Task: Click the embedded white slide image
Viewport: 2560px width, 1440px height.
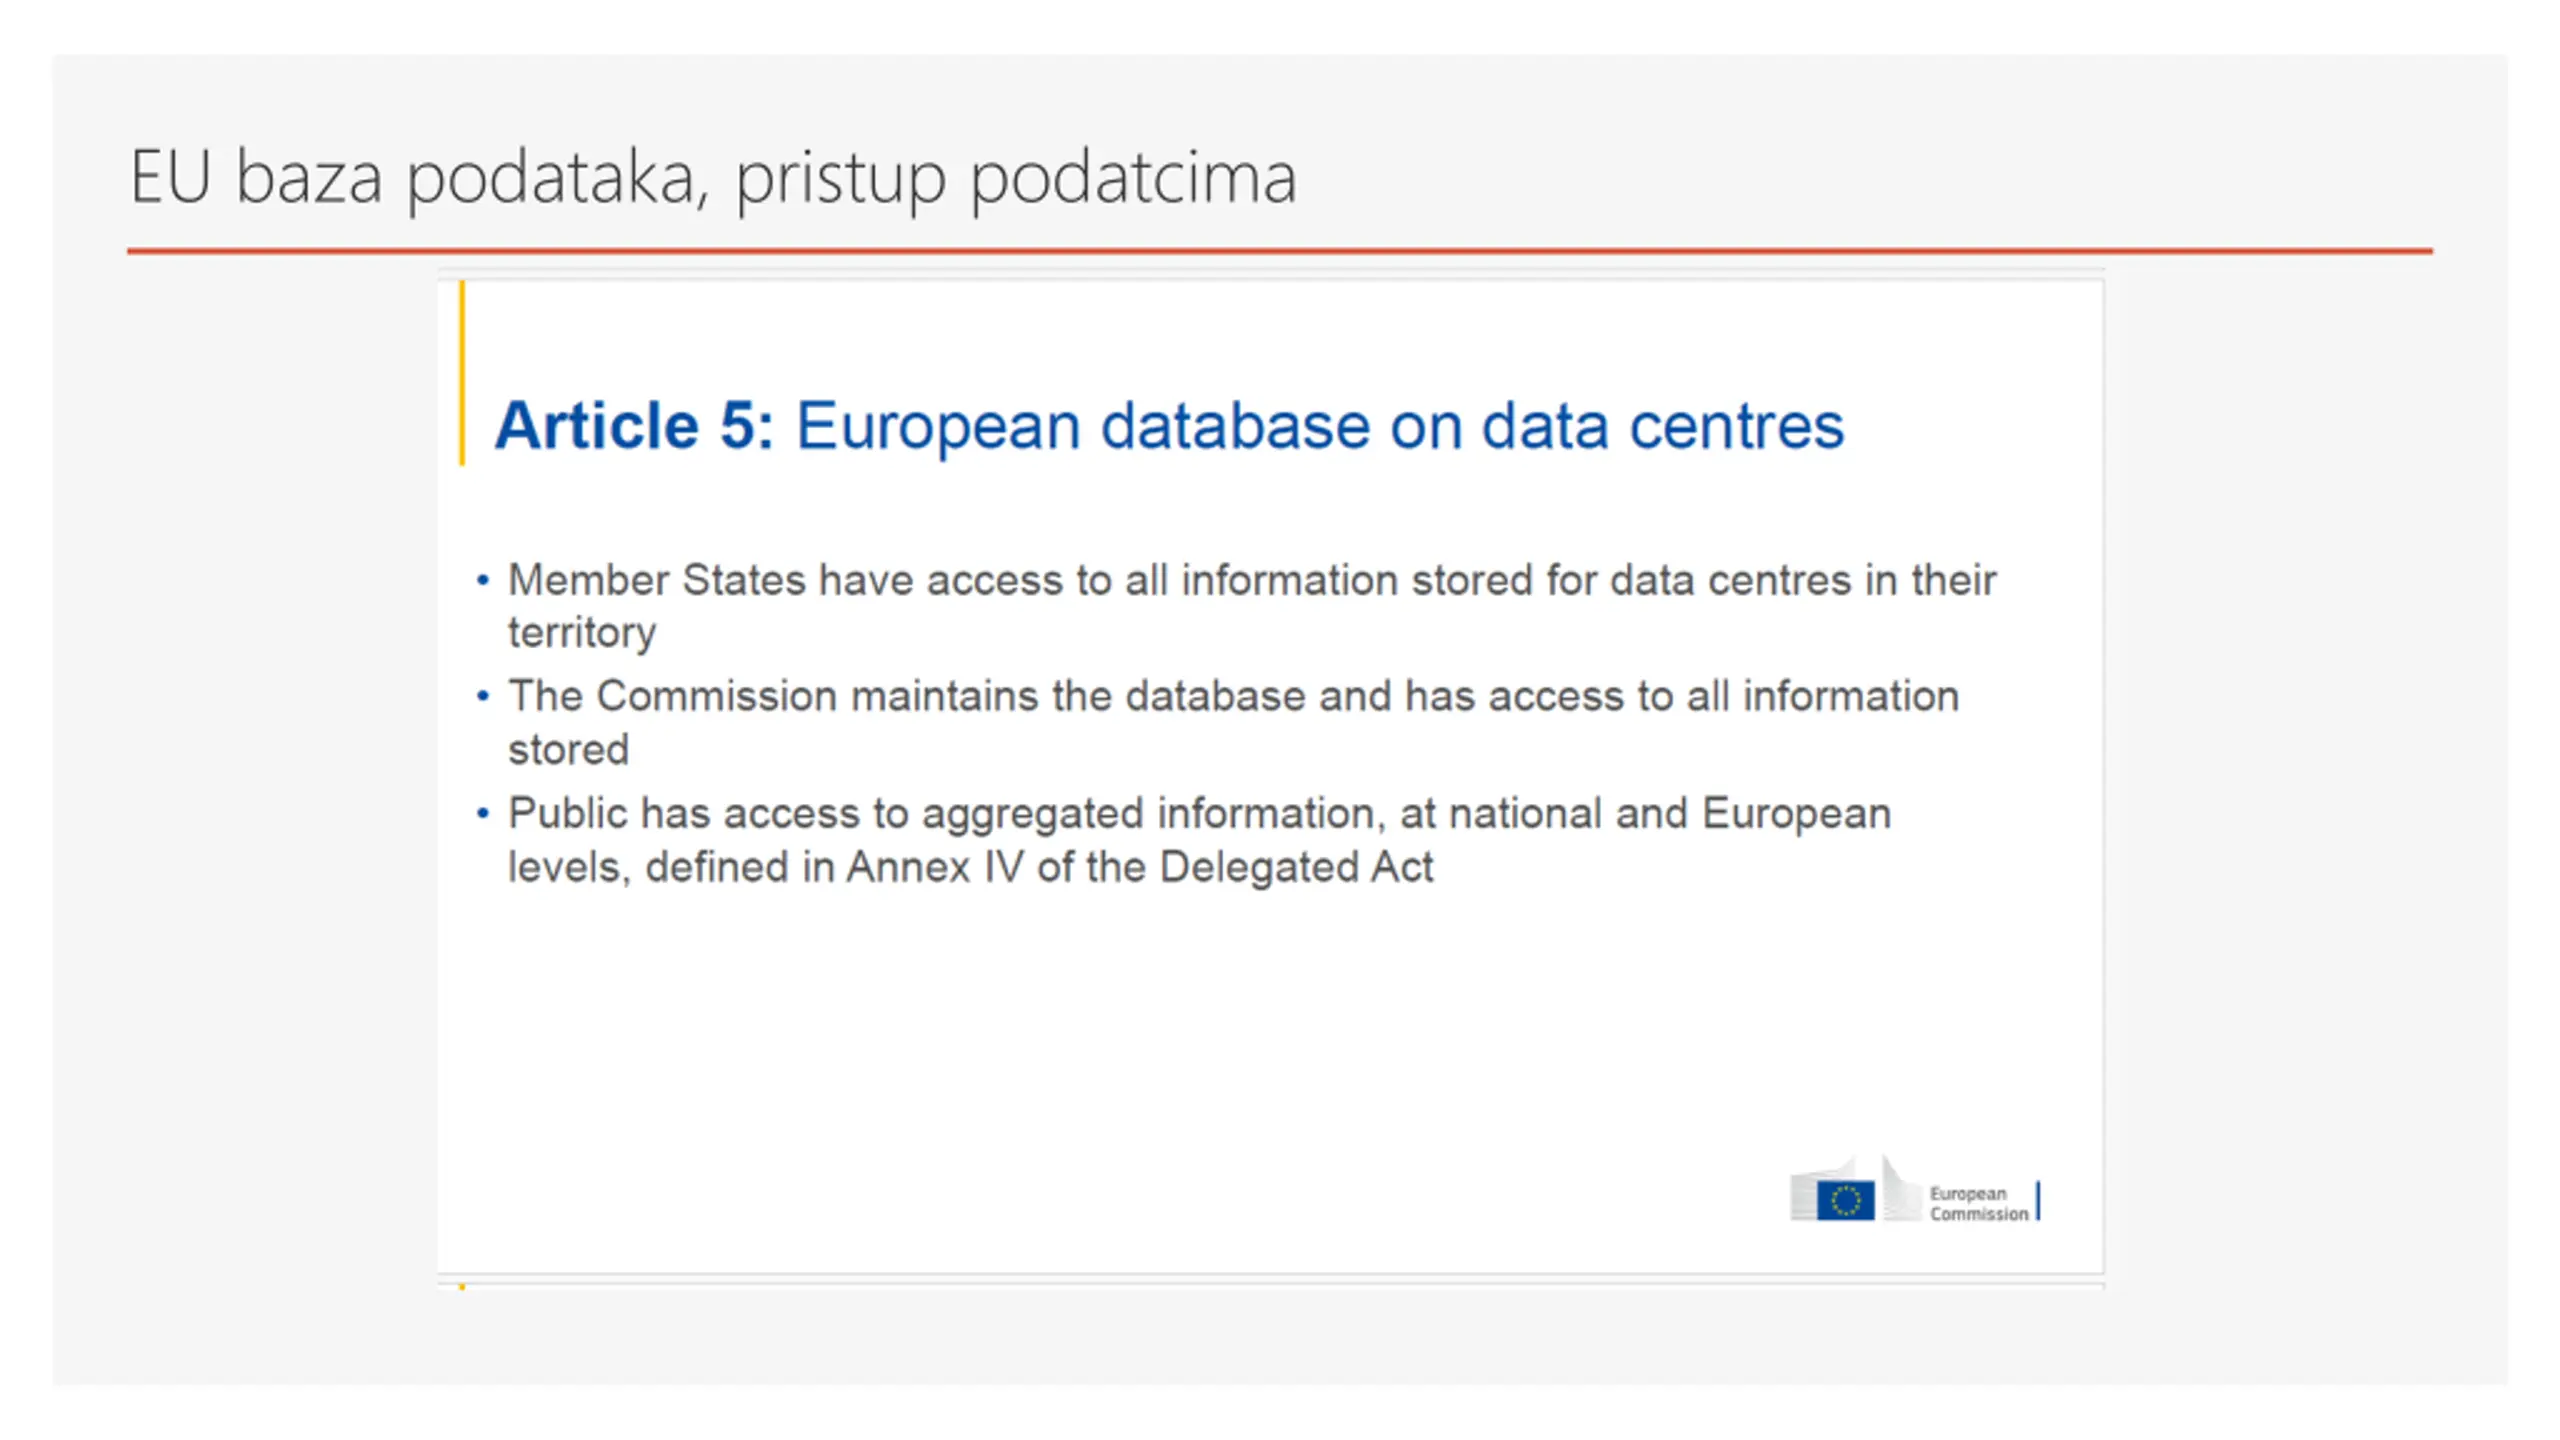Action: tap(1270, 777)
